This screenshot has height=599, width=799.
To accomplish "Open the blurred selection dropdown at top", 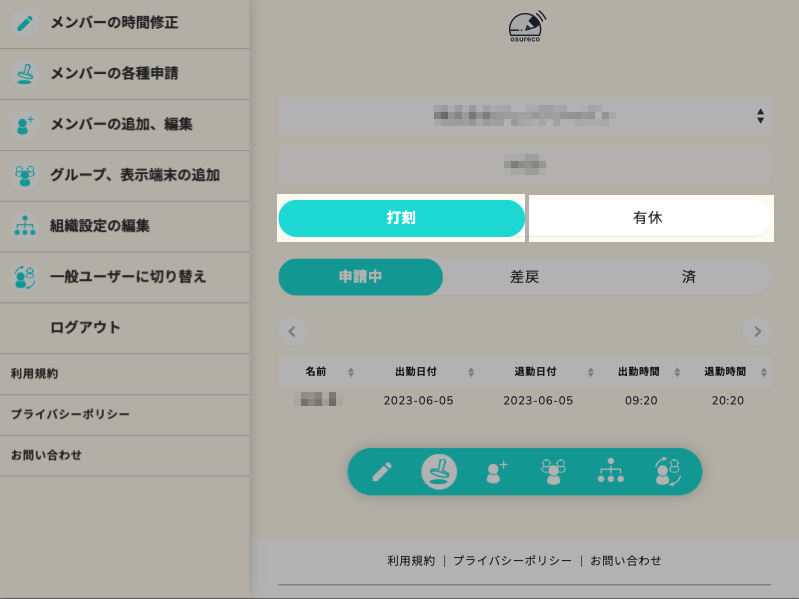I will [x=524, y=116].
